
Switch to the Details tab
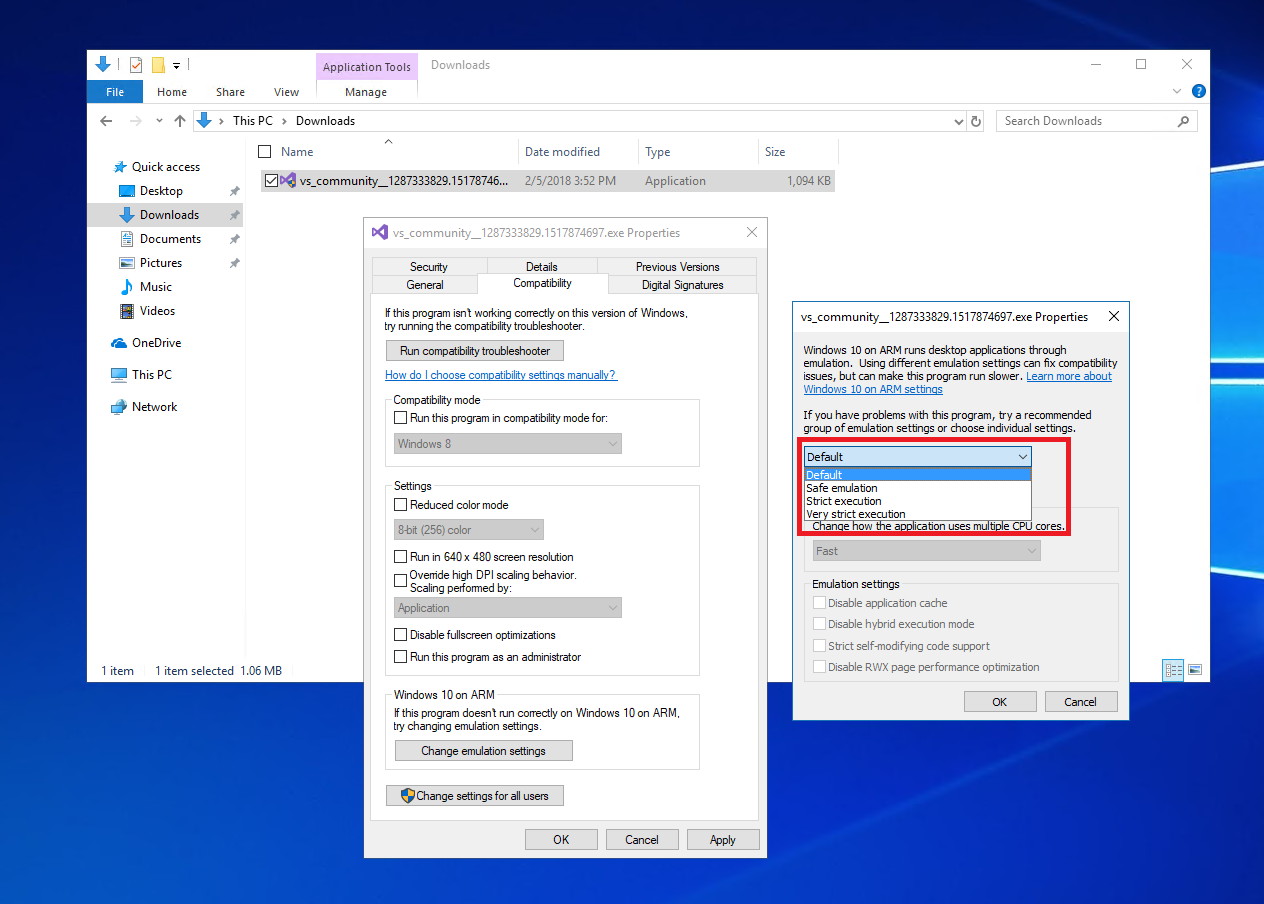[x=541, y=267]
